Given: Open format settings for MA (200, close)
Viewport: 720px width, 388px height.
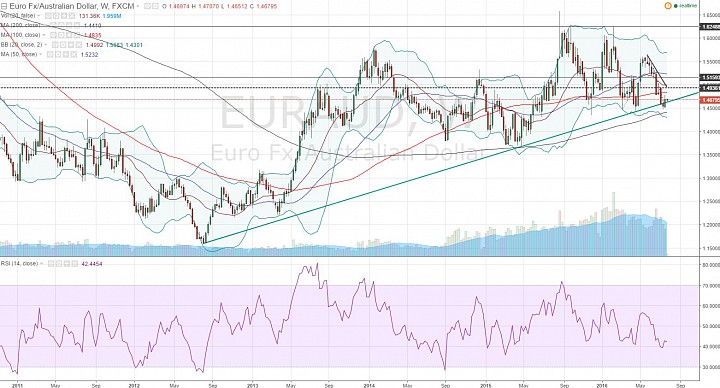Looking at the screenshot, I should [x=61, y=25].
